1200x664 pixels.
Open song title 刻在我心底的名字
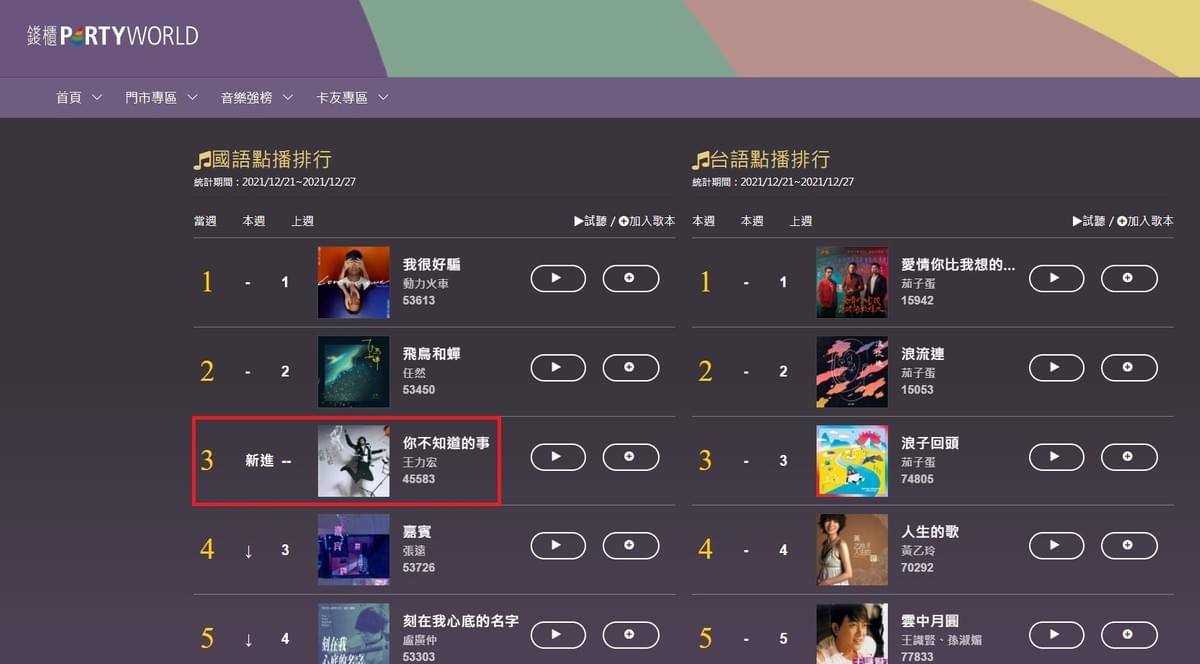461,620
